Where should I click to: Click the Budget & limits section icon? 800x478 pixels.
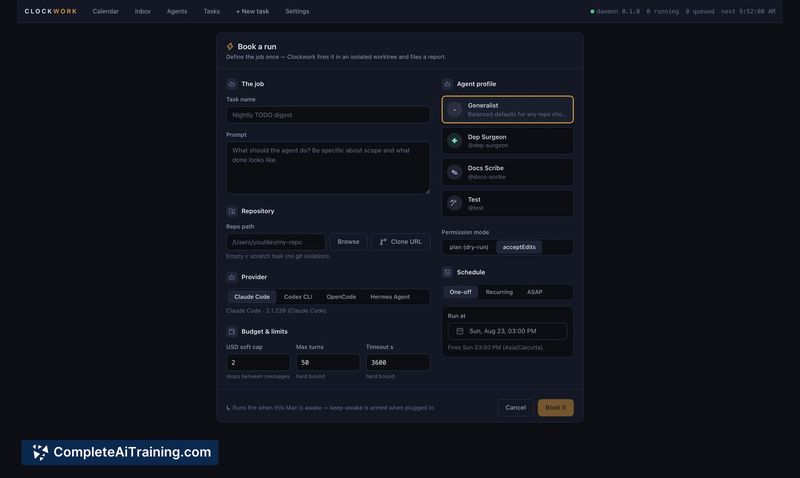click(232, 332)
